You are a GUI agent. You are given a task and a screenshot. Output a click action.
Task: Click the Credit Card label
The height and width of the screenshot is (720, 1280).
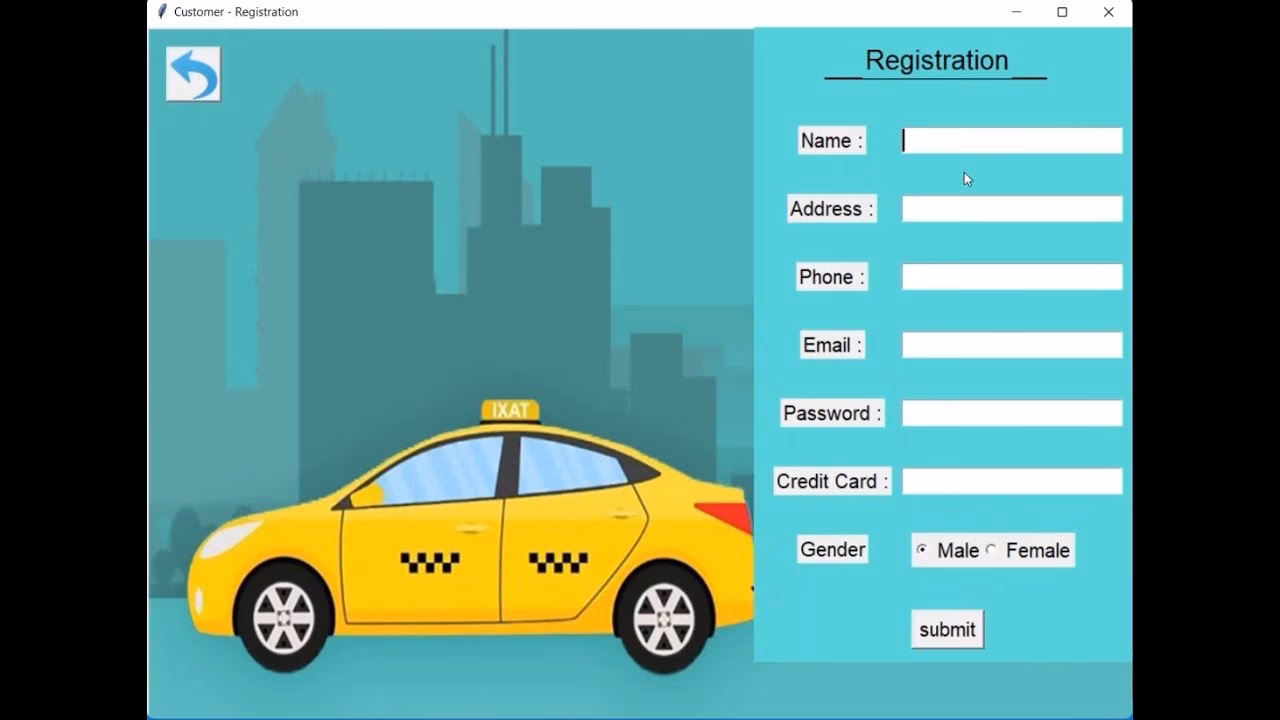[x=831, y=481]
